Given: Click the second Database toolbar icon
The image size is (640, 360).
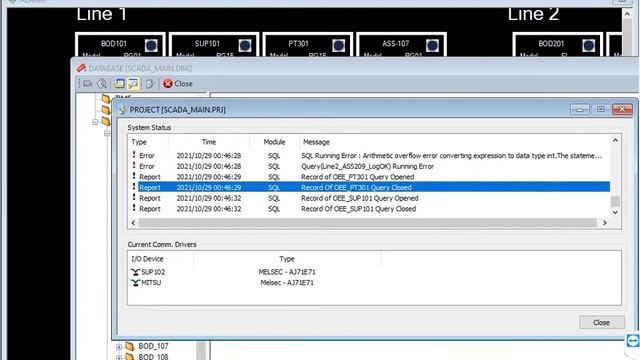Looking at the screenshot, I should pyautogui.click(x=102, y=84).
